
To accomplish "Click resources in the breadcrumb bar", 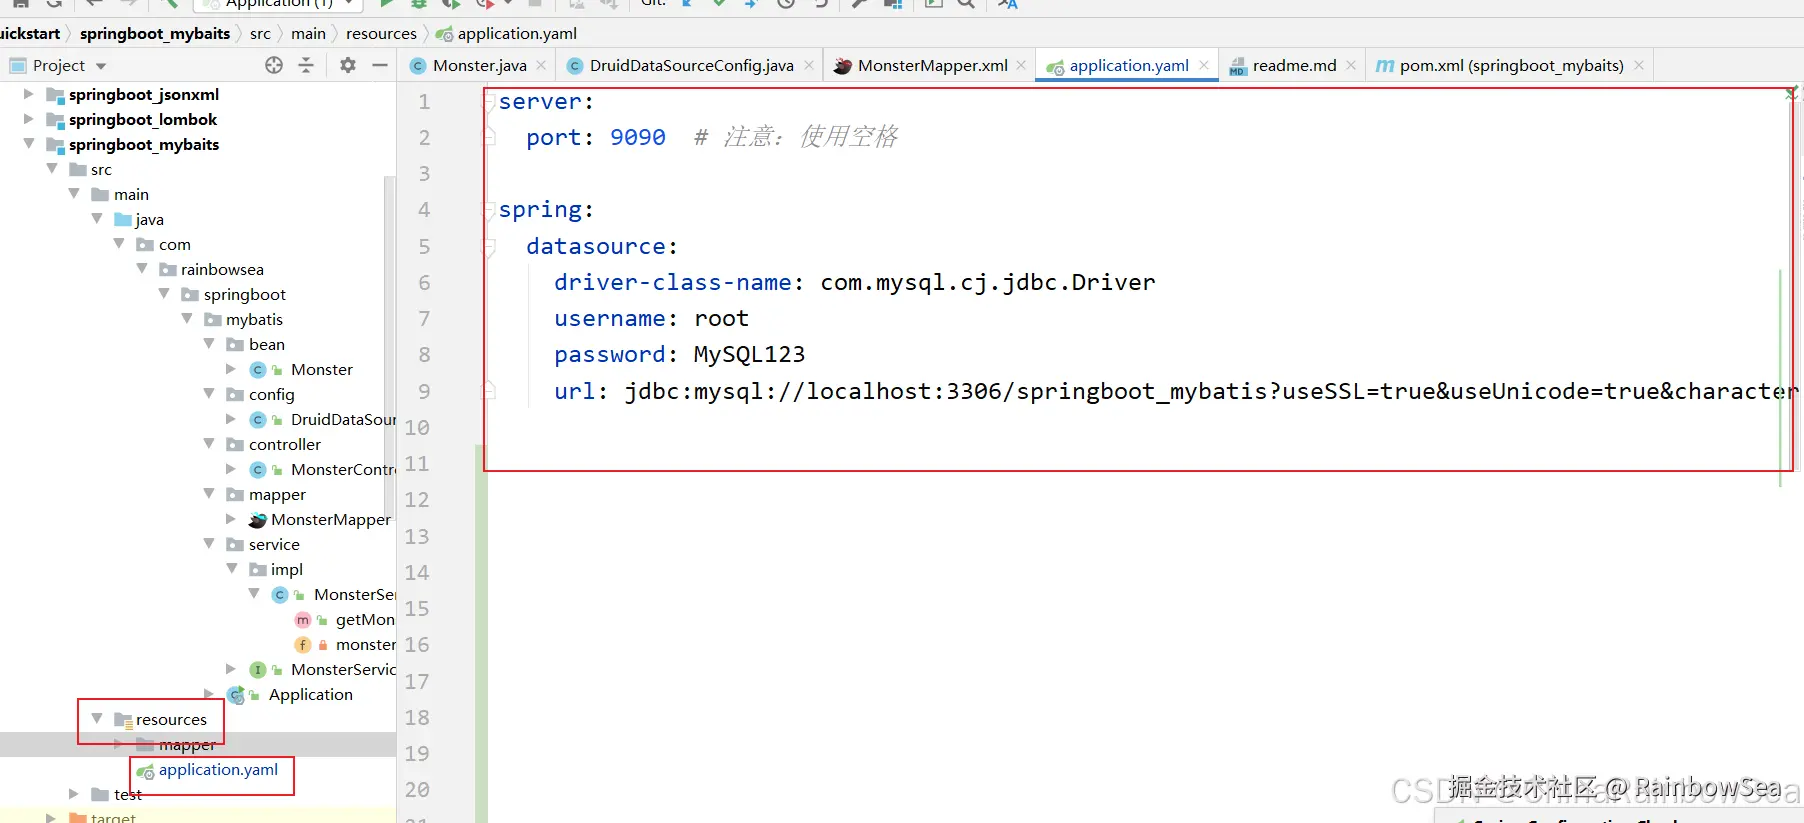I will click(381, 33).
